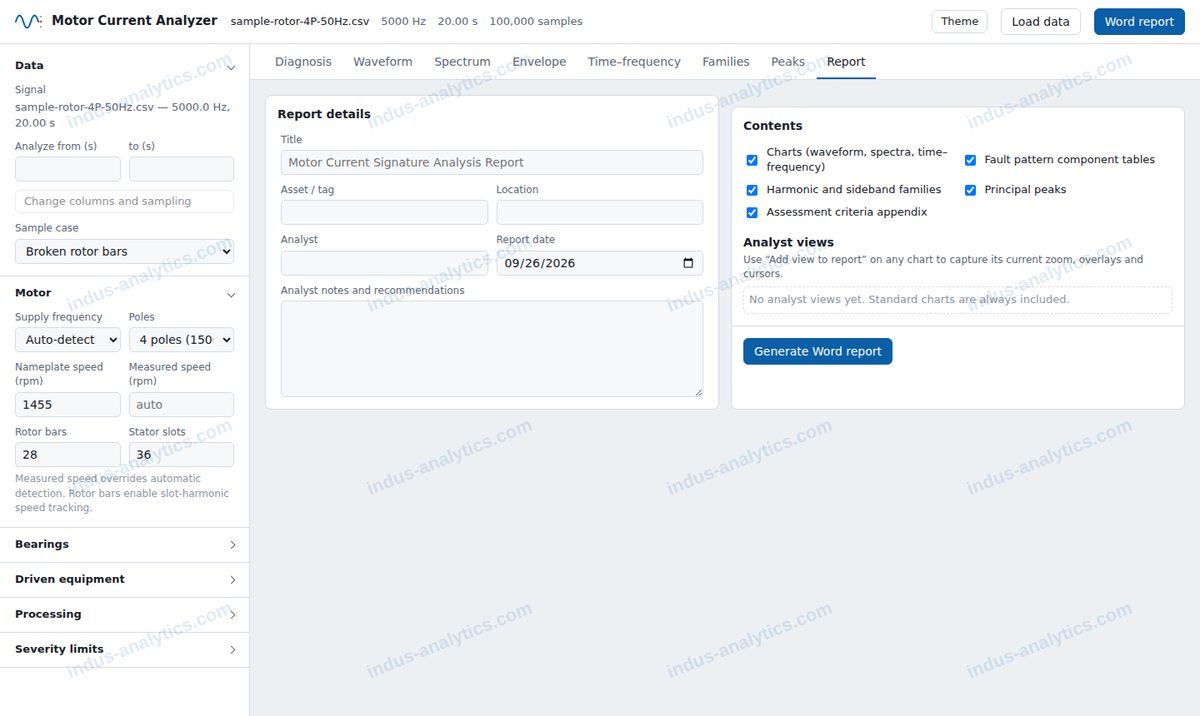Expand the Severity limits section
The image size is (1200, 716).
[x=124, y=650]
